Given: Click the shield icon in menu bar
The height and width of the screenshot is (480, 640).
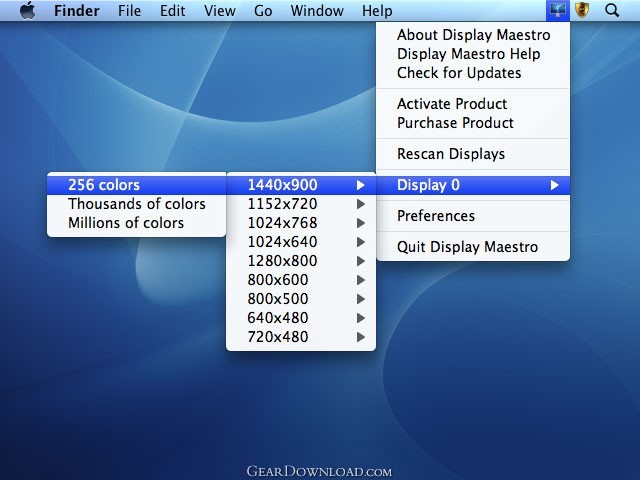Looking at the screenshot, I should (581, 11).
